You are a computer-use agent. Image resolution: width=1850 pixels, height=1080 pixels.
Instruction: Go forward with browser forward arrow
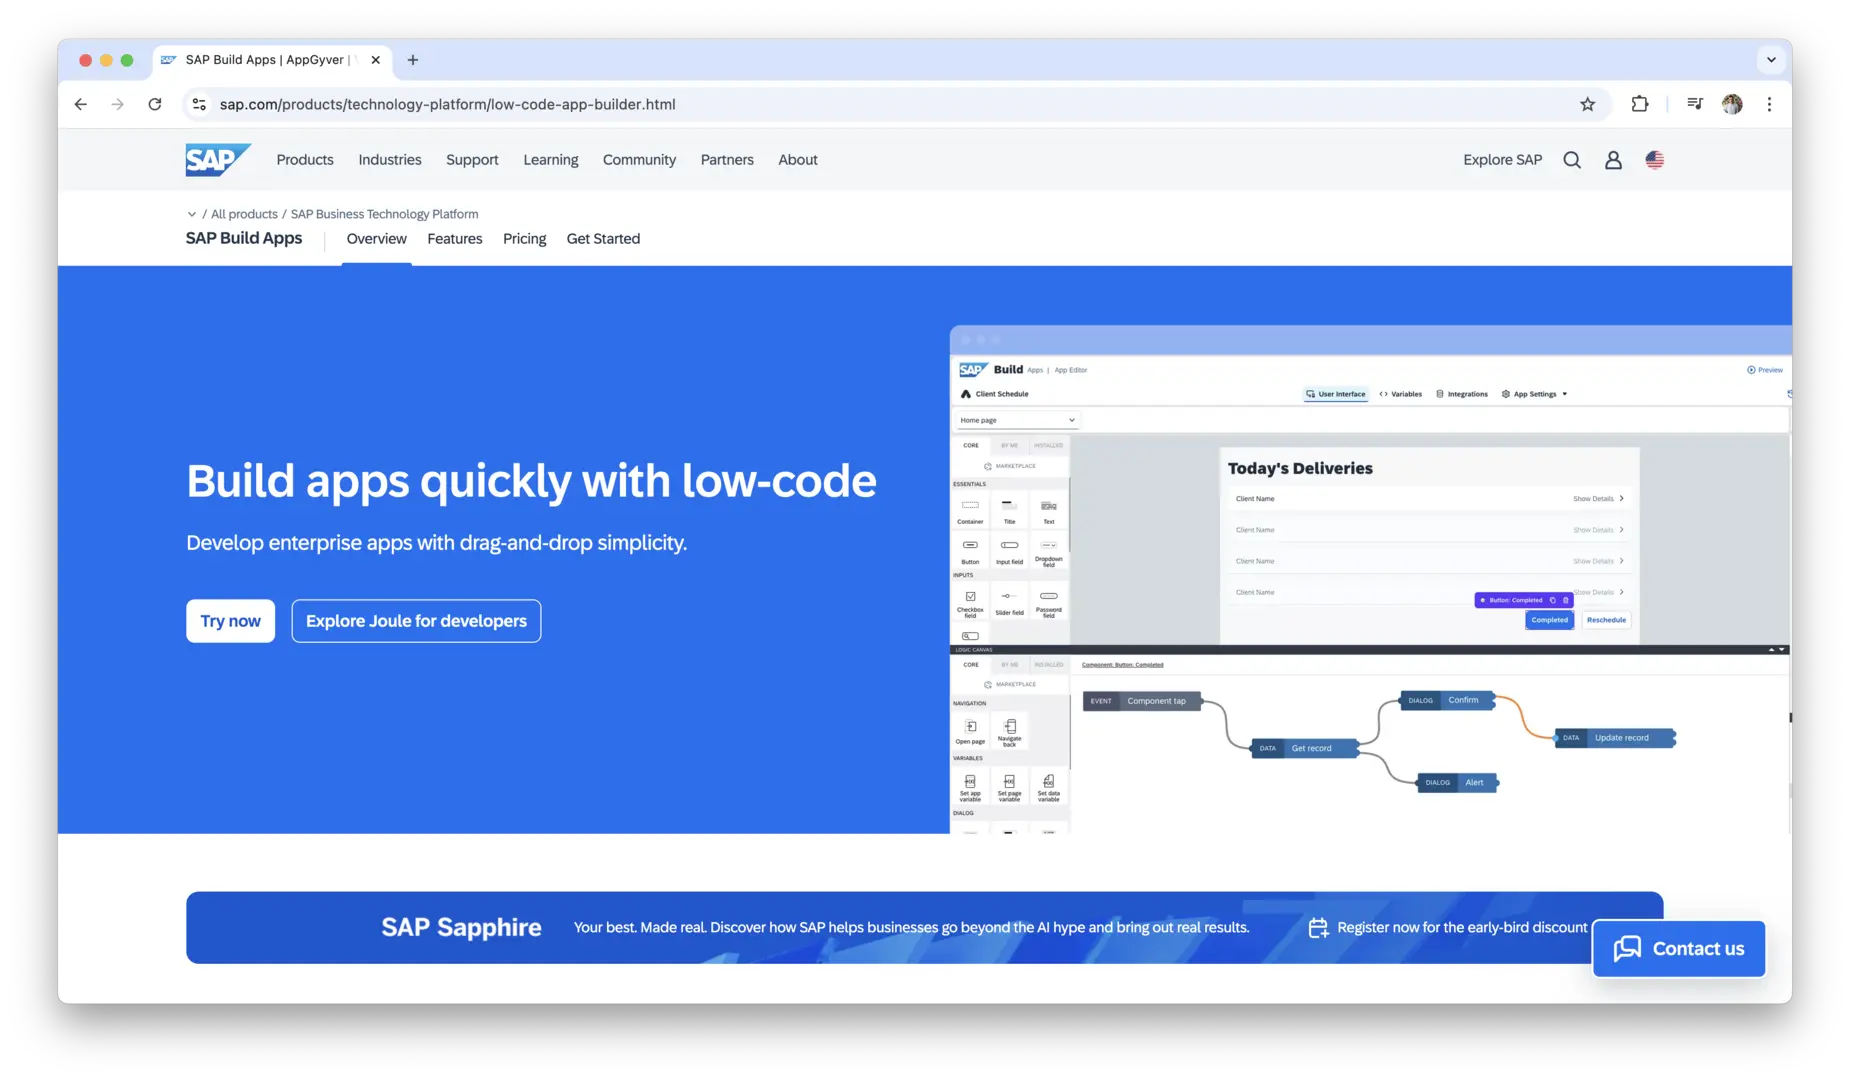click(x=118, y=104)
